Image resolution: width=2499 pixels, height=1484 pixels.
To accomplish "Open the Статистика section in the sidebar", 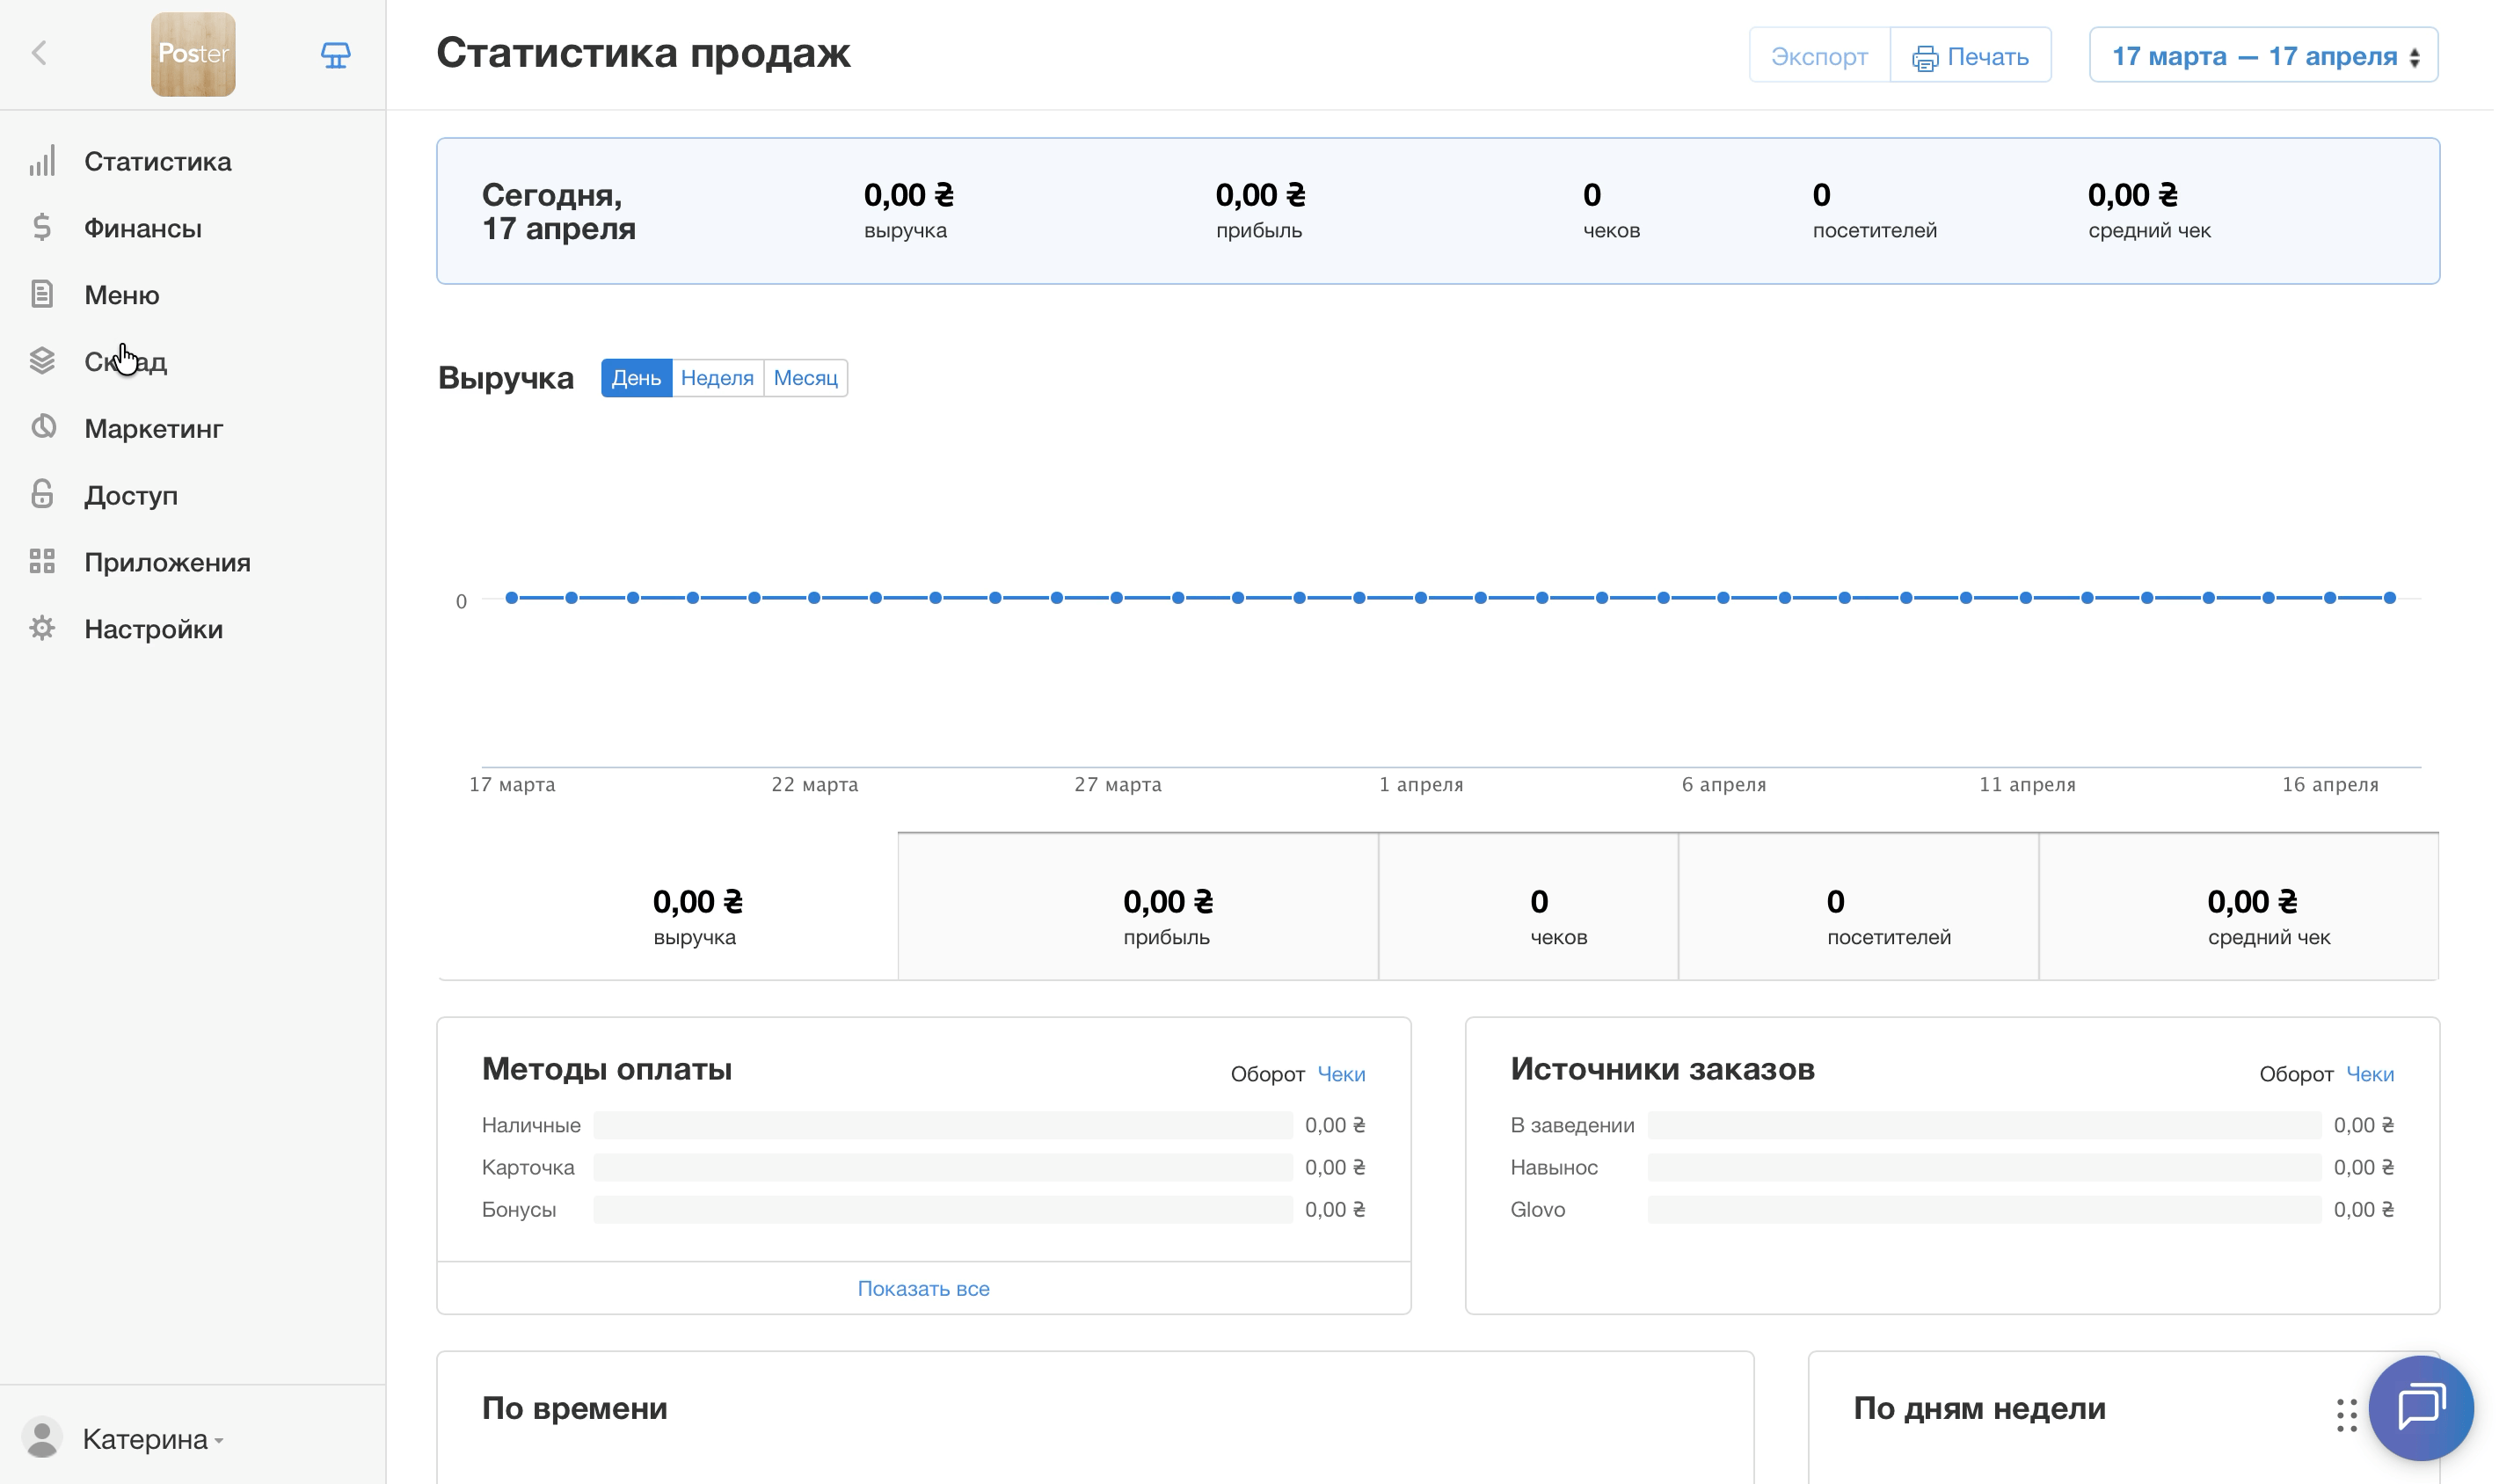I will 42,161.
